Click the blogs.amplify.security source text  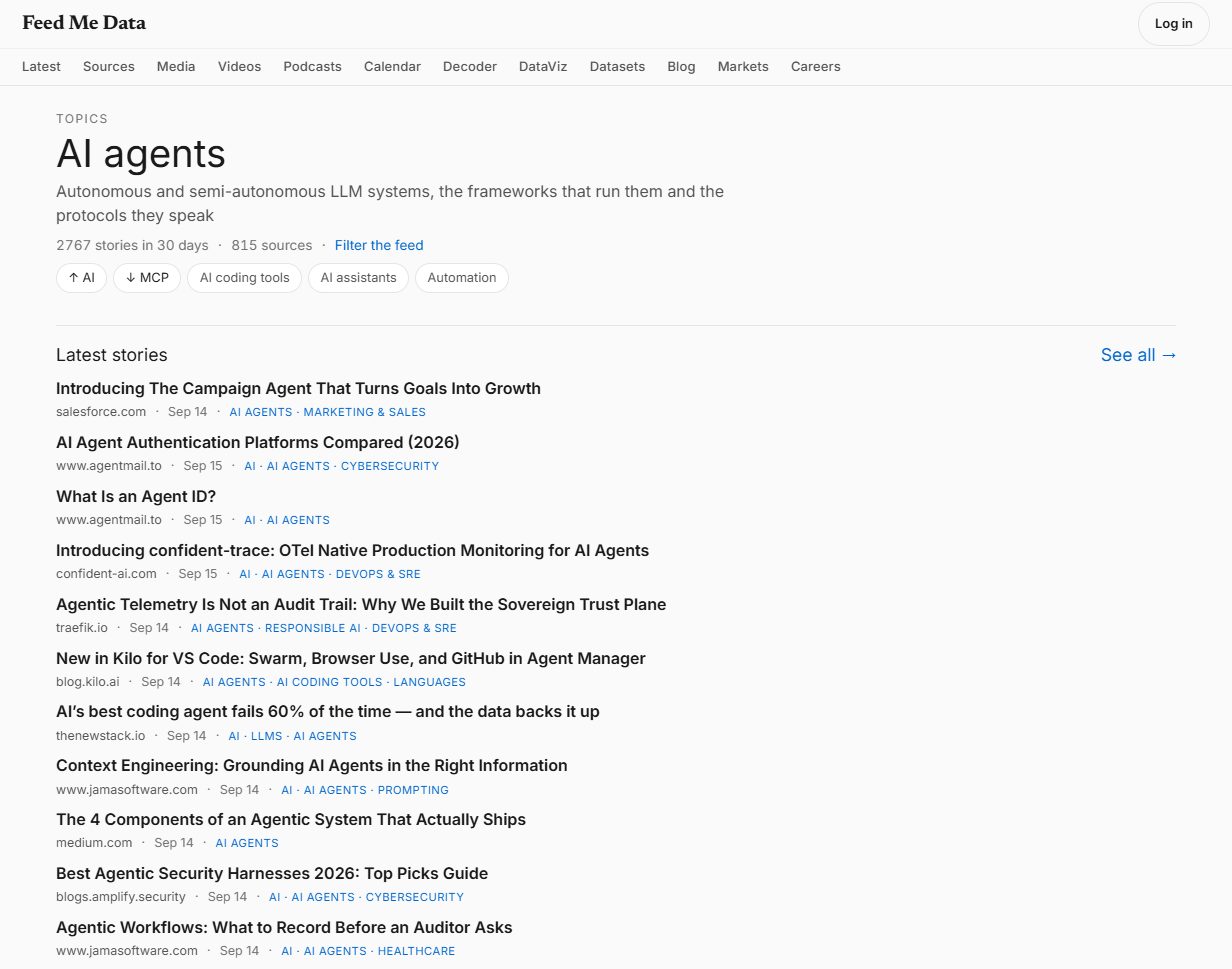pyautogui.click(x=121, y=897)
